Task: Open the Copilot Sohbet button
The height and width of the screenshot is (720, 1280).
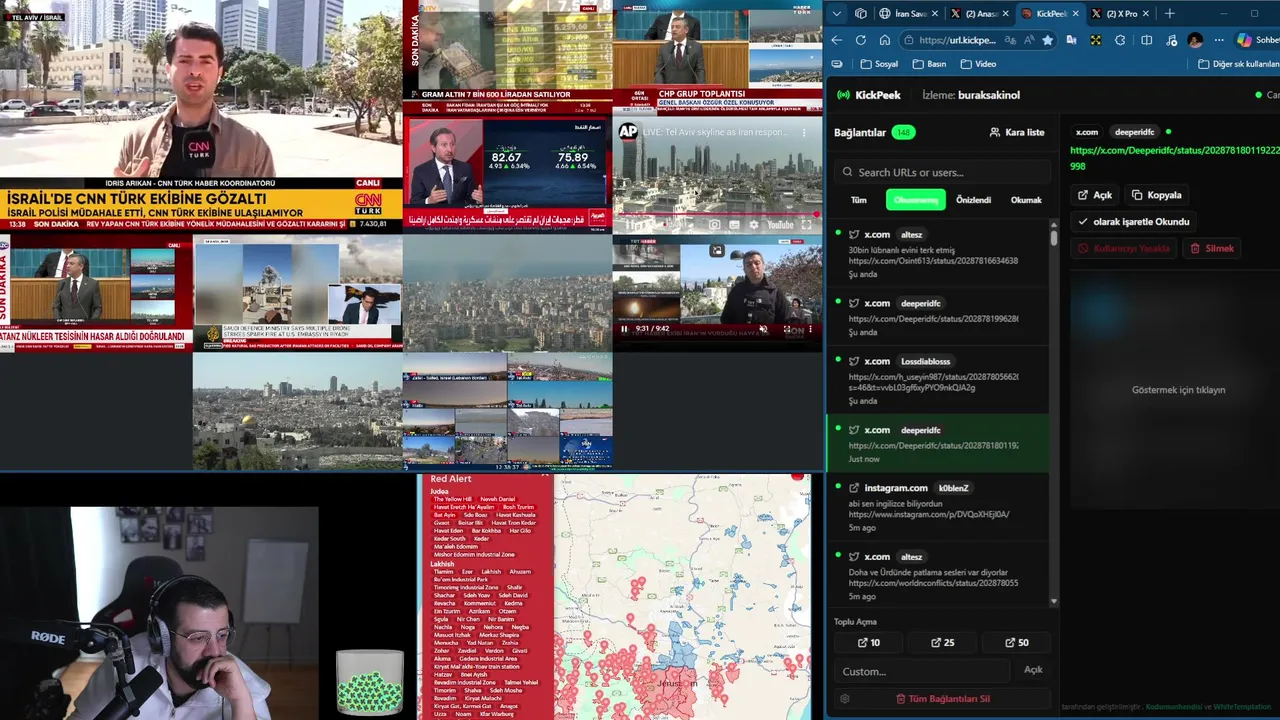Action: [1257, 40]
